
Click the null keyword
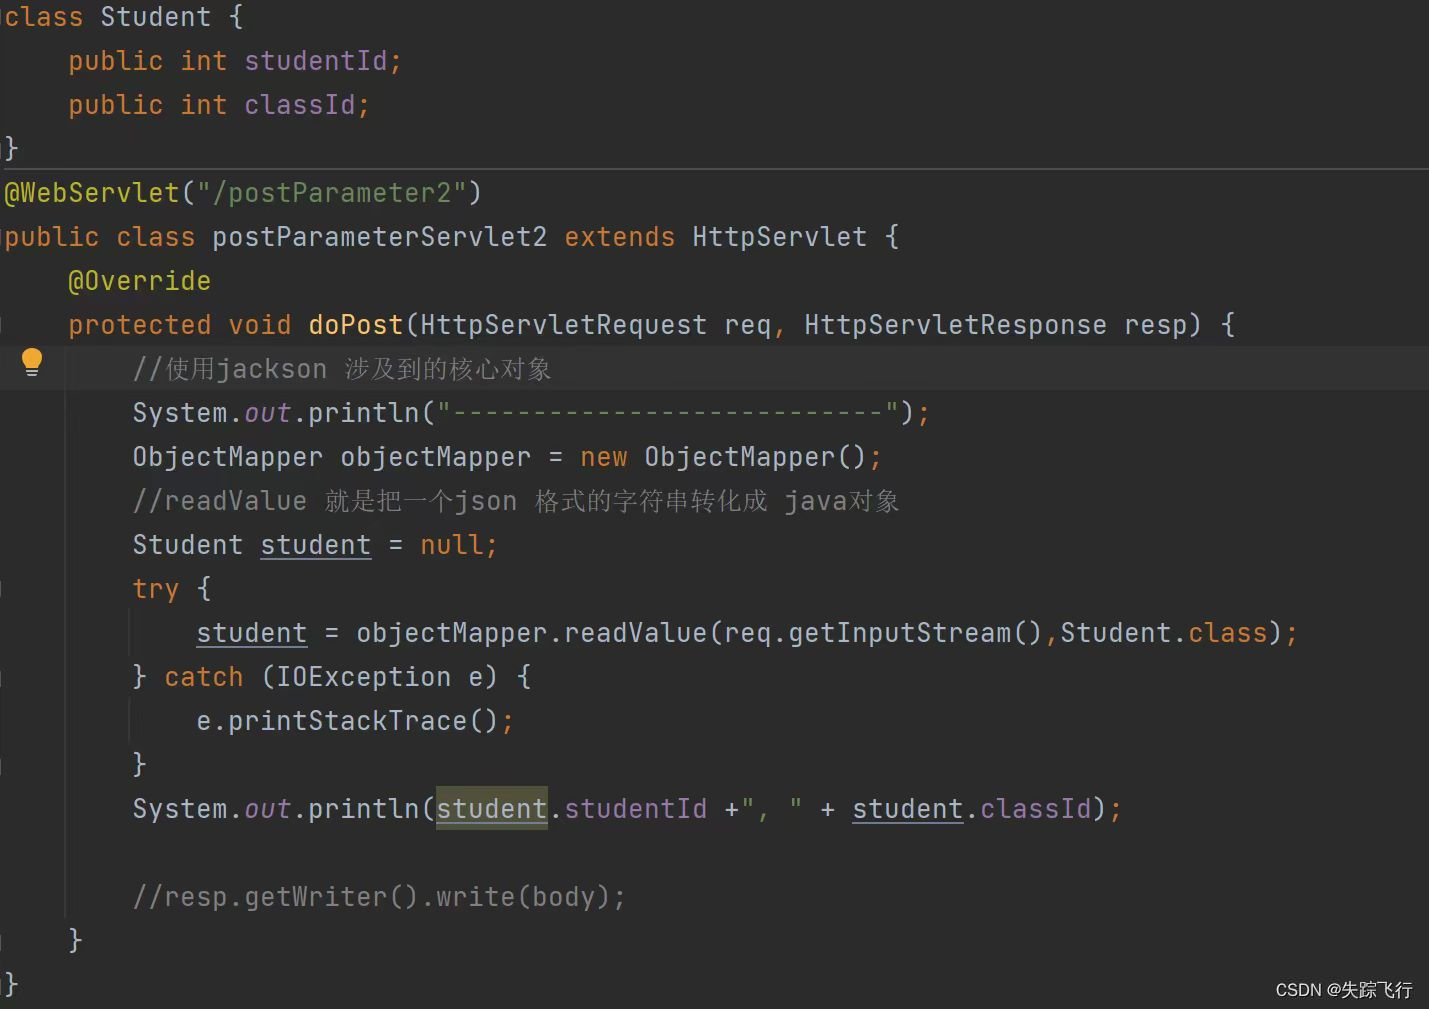(451, 545)
